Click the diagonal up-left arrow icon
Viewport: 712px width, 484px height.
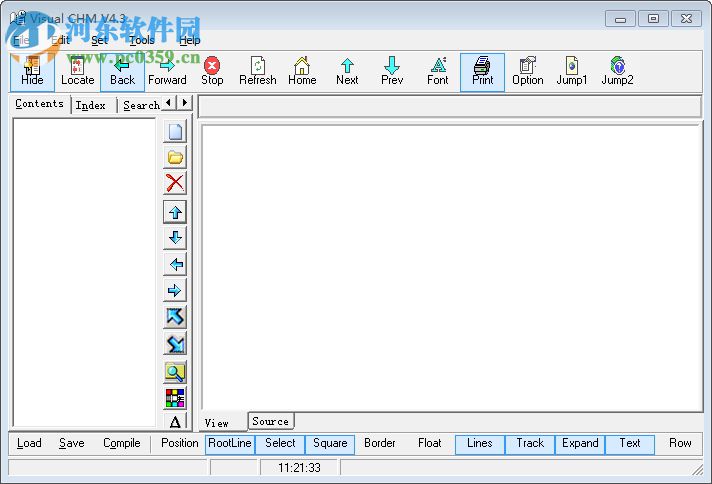tap(175, 317)
